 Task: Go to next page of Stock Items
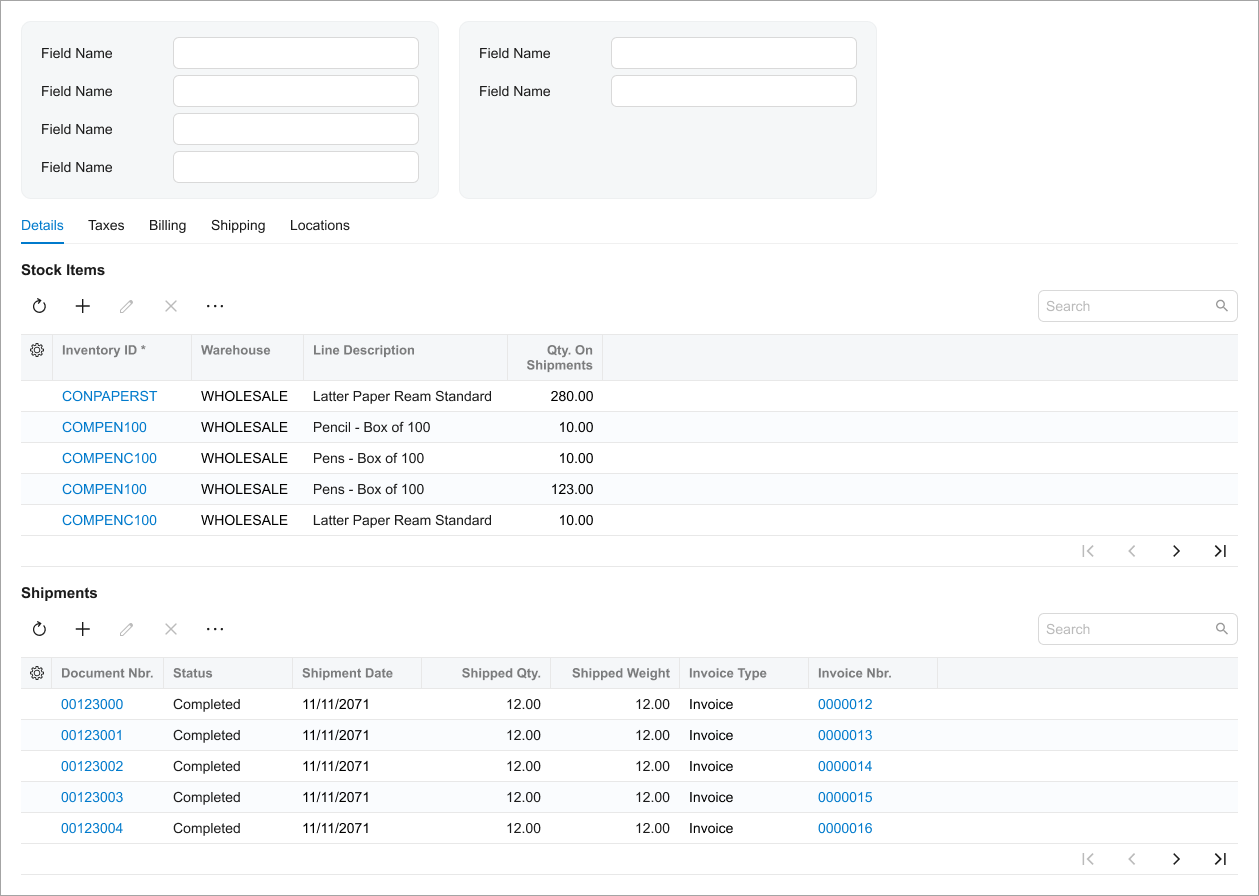point(1176,551)
